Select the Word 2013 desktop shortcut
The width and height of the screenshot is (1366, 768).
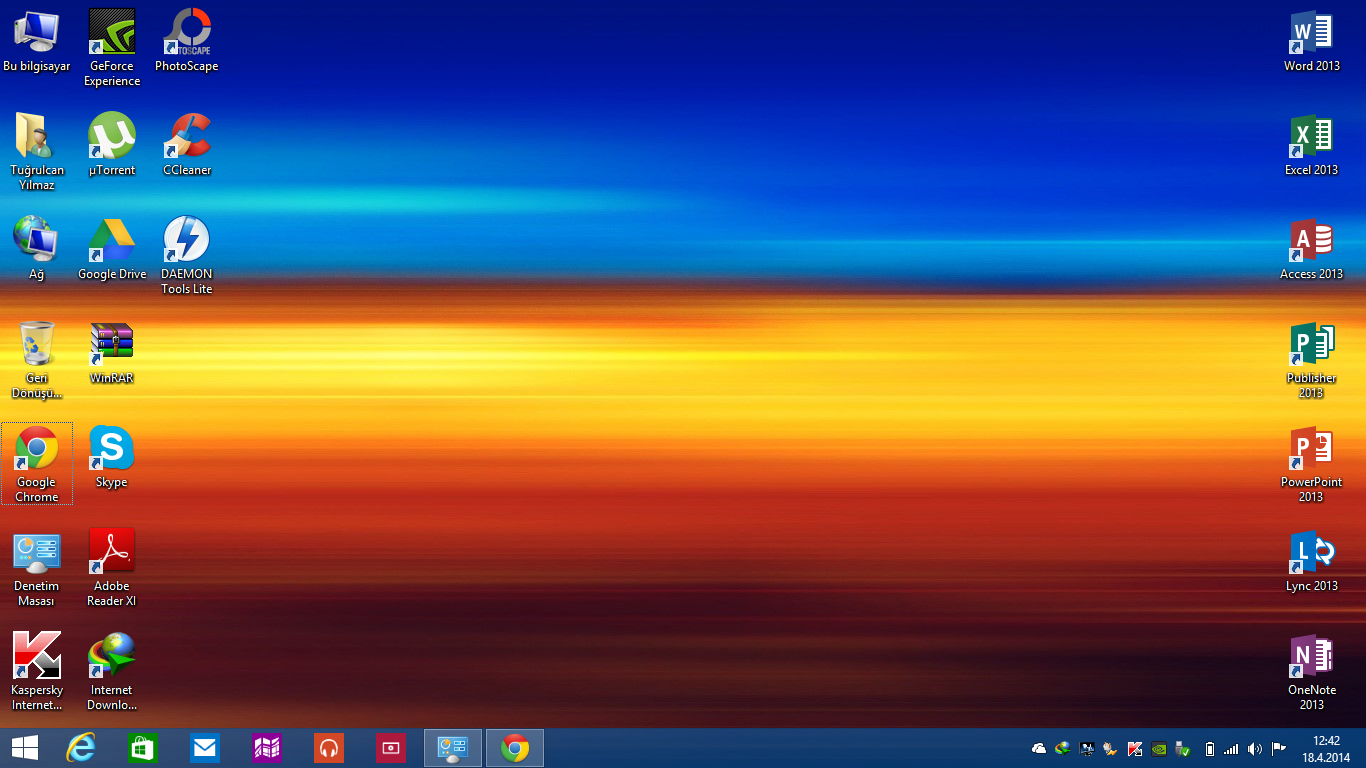tap(1311, 41)
